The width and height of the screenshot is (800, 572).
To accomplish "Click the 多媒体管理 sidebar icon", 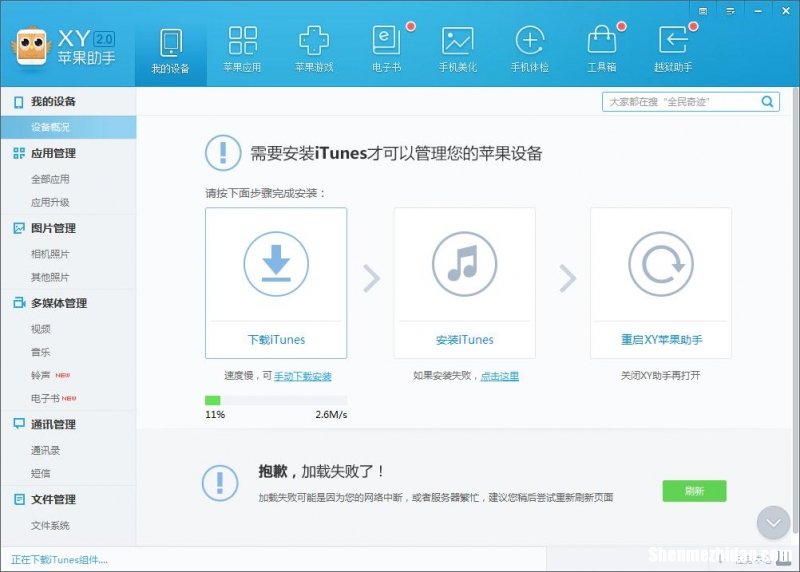I will [19, 303].
